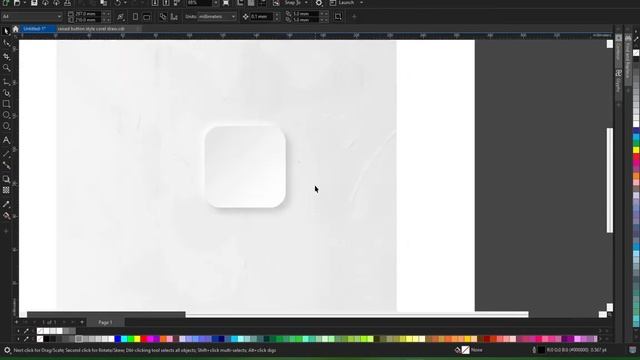Select the Pick tool in the toolbox
The height and width of the screenshot is (360, 640).
(6, 31)
